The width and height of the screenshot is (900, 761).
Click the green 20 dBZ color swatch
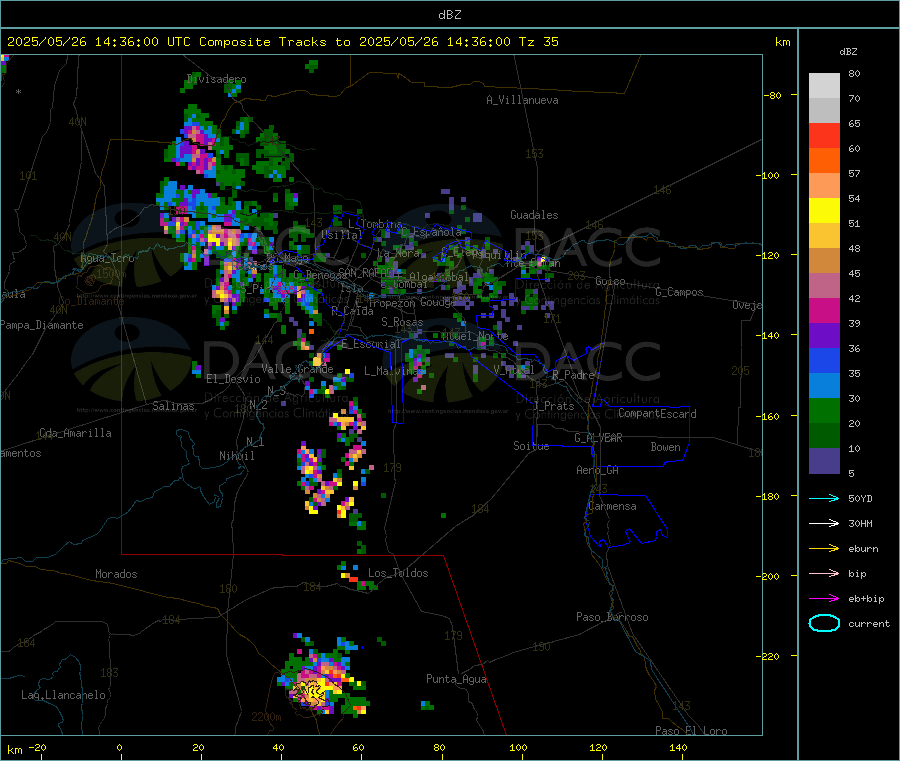point(824,410)
